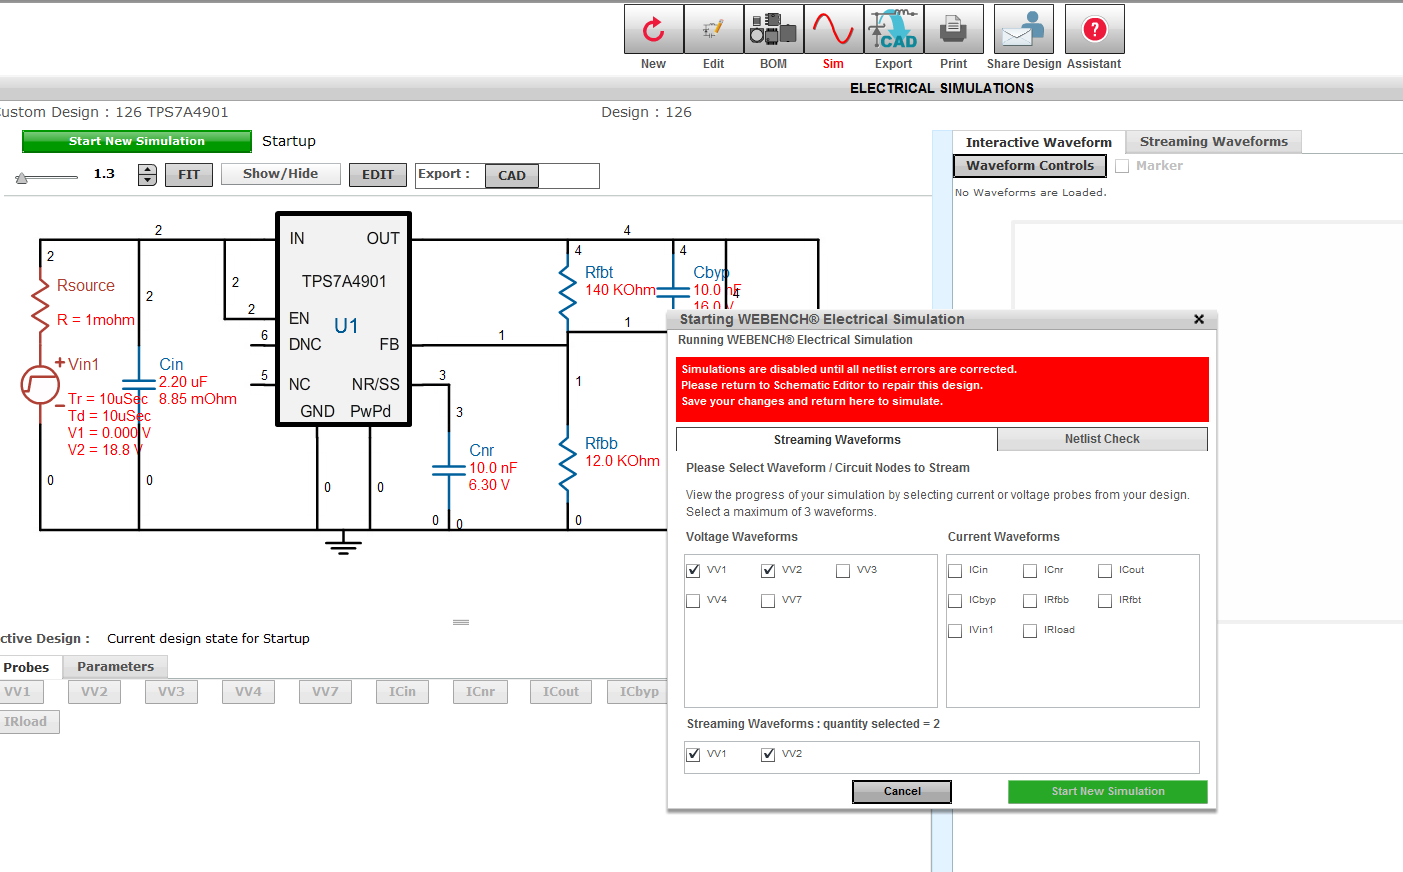Click the ICnr probe button under Probes
1403x872 pixels.
click(481, 692)
